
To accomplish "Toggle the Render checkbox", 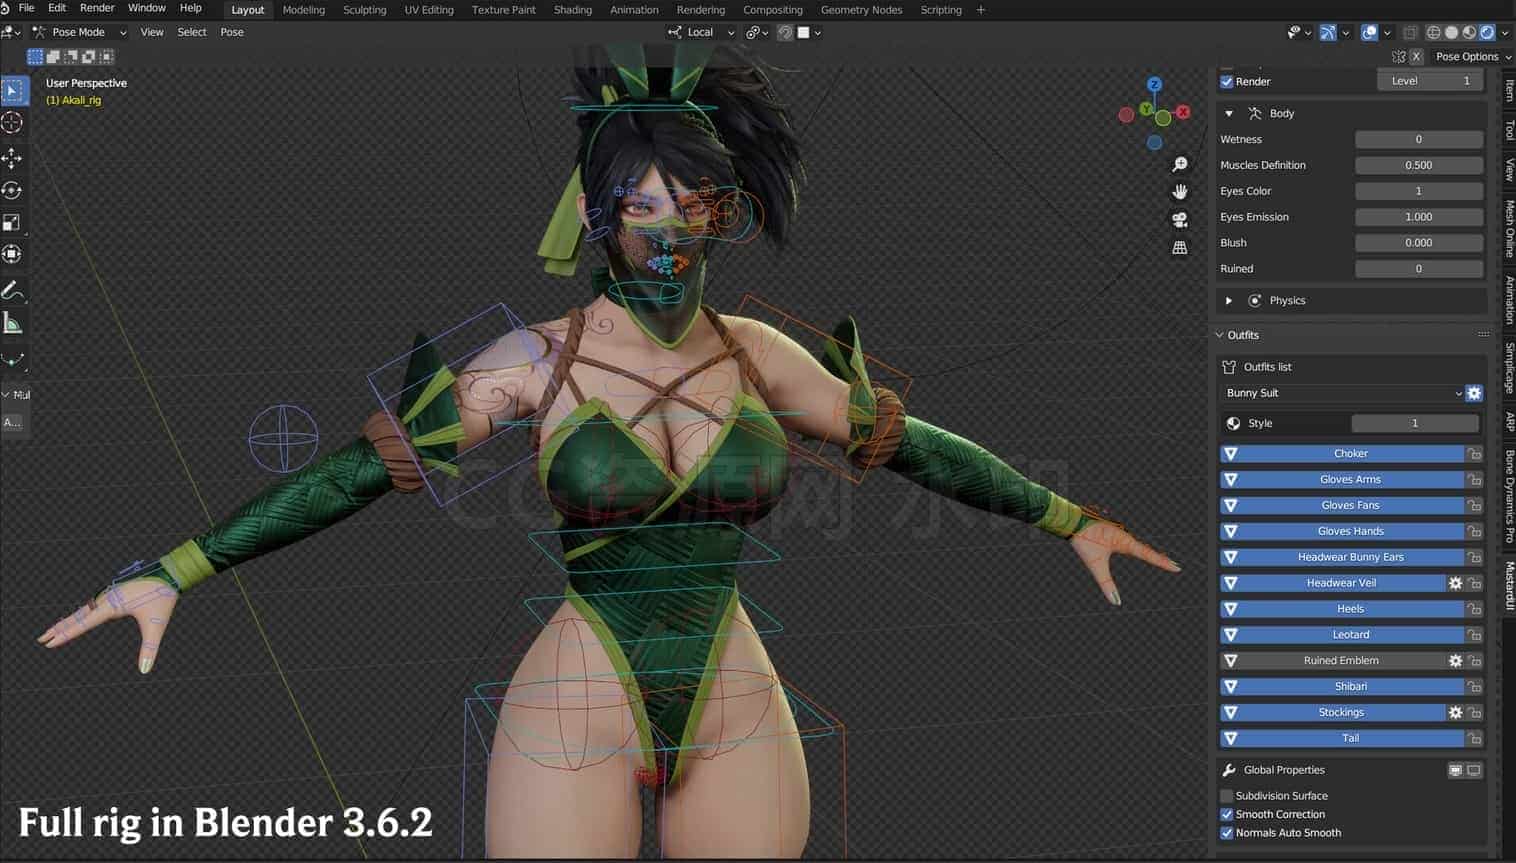I will pos(1227,82).
